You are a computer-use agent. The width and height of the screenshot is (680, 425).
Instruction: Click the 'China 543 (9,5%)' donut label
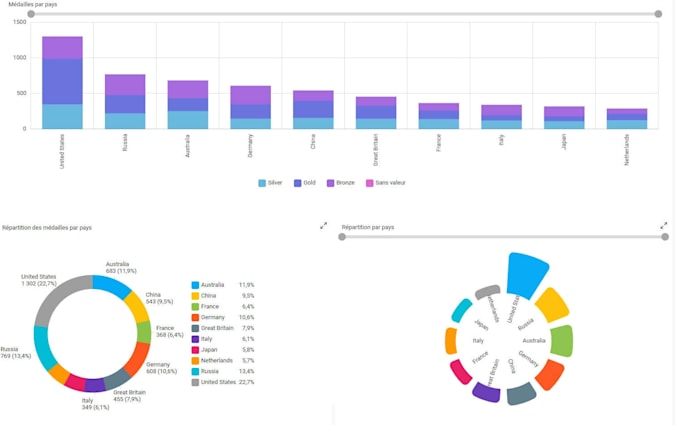click(159, 298)
